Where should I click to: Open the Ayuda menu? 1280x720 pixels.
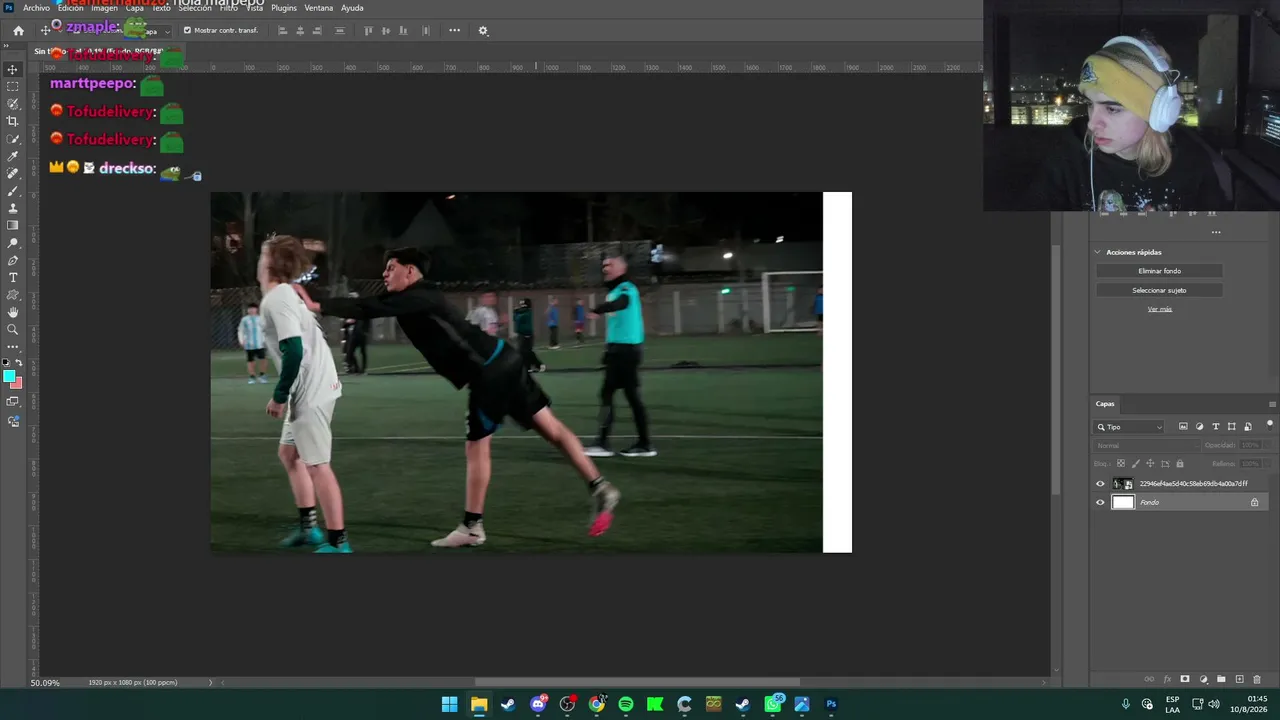(352, 8)
